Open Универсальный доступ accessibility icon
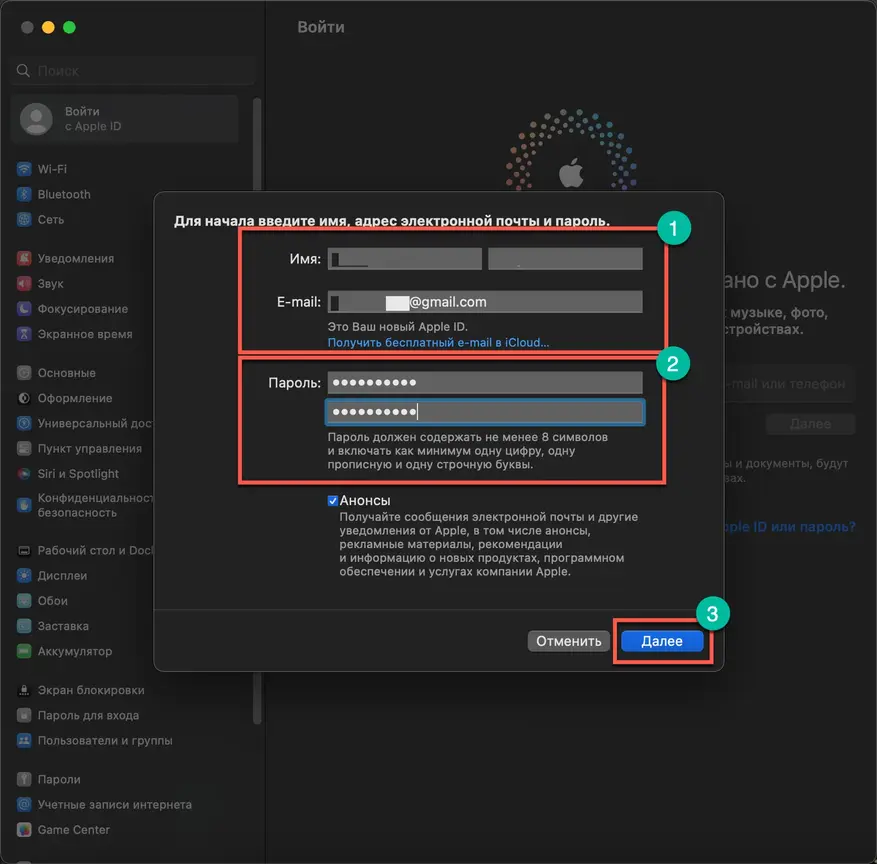877x864 pixels. coord(24,423)
